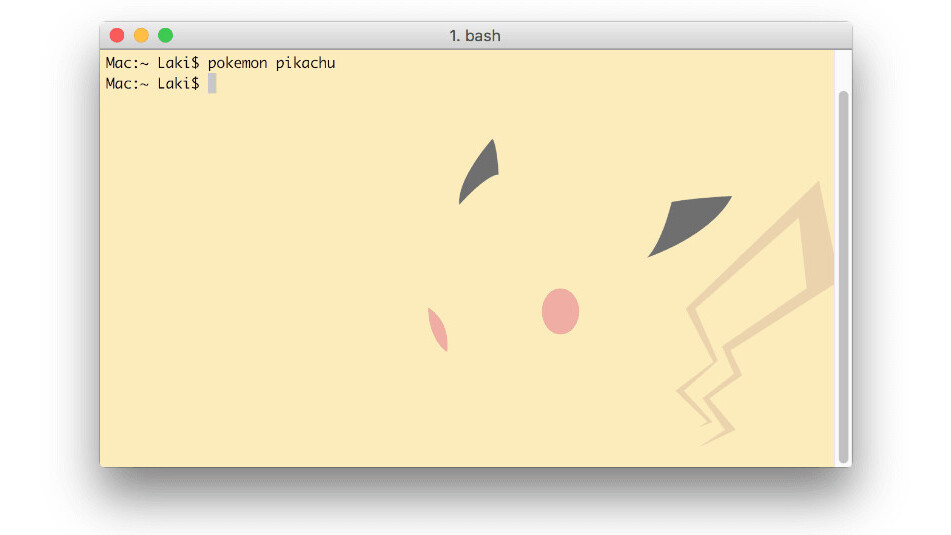The height and width of the screenshot is (535, 951).
Task: Click the "1. bash" window title
Action: [475, 36]
